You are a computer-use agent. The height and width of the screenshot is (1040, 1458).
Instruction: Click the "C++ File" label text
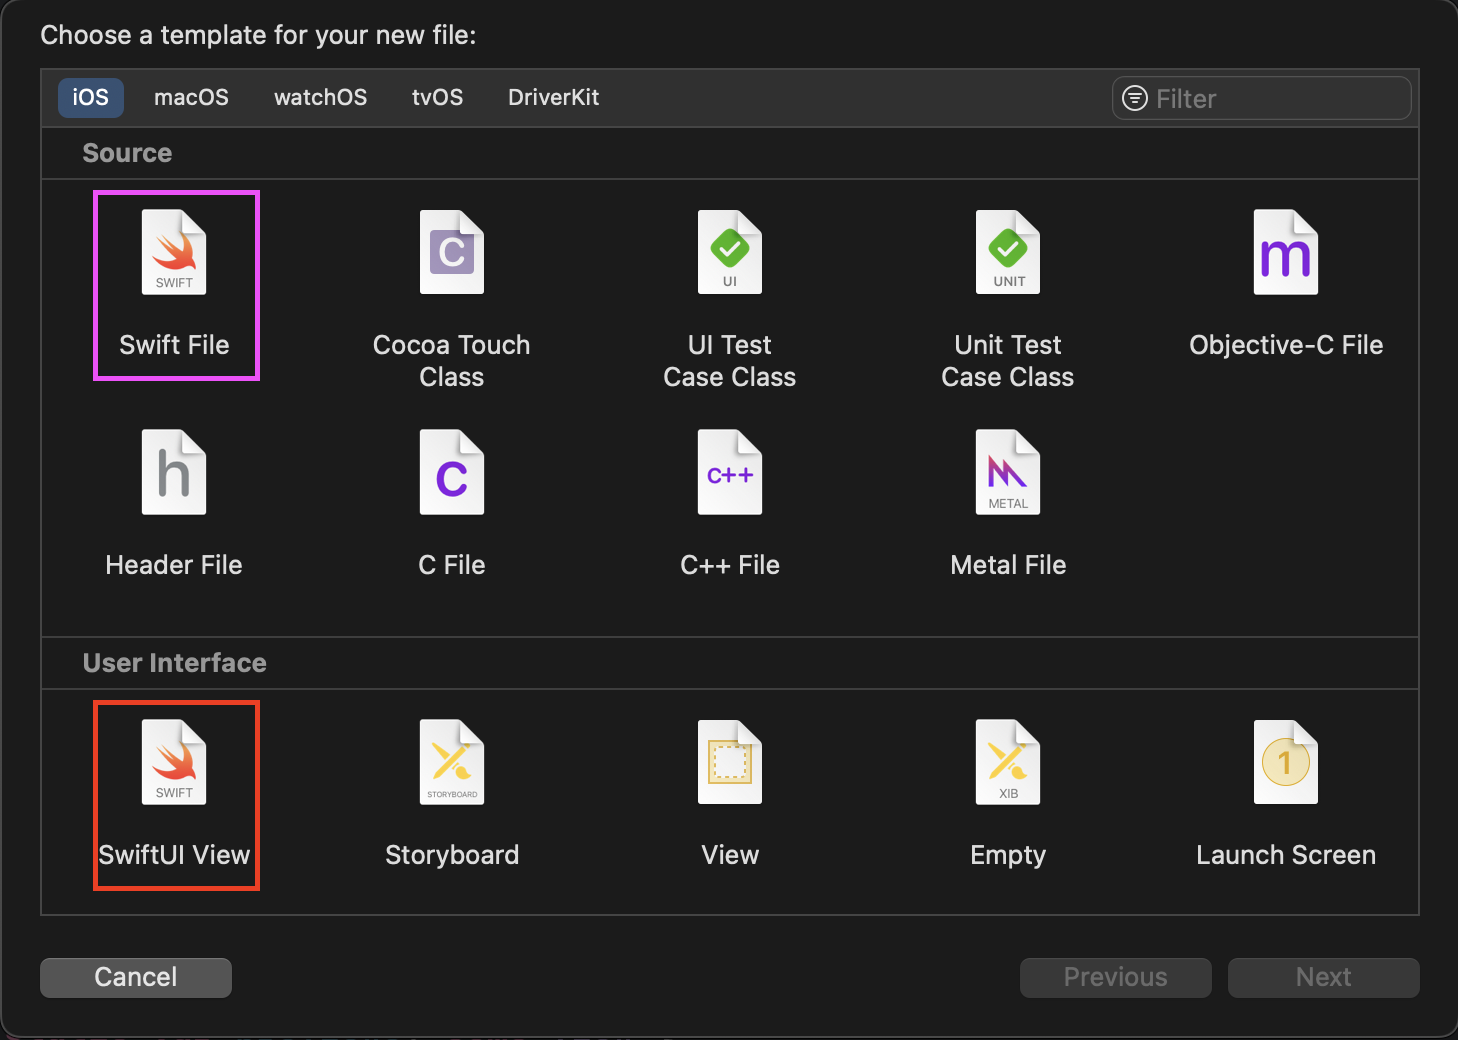point(730,565)
